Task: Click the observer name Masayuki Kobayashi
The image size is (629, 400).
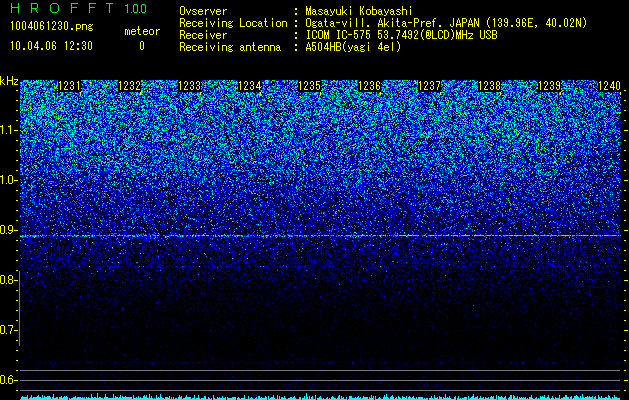Action: (359, 11)
